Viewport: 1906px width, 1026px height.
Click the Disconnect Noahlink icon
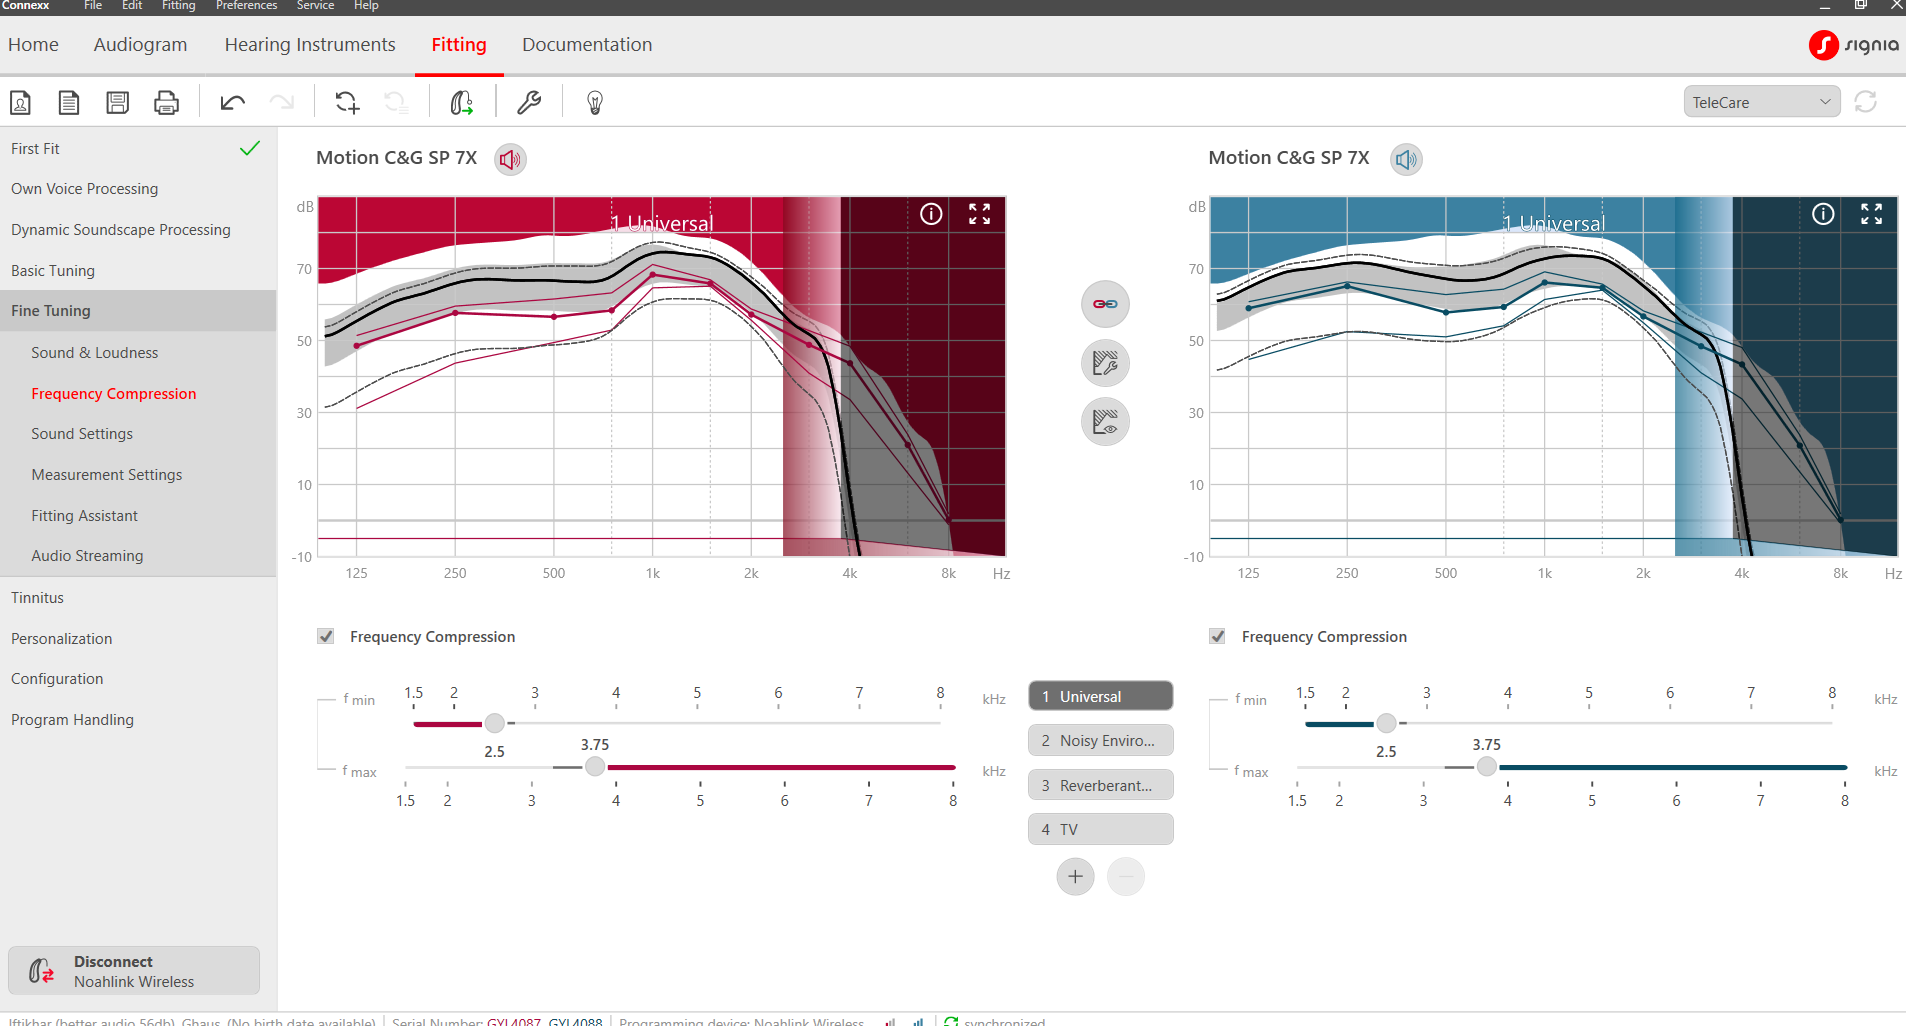(41, 971)
